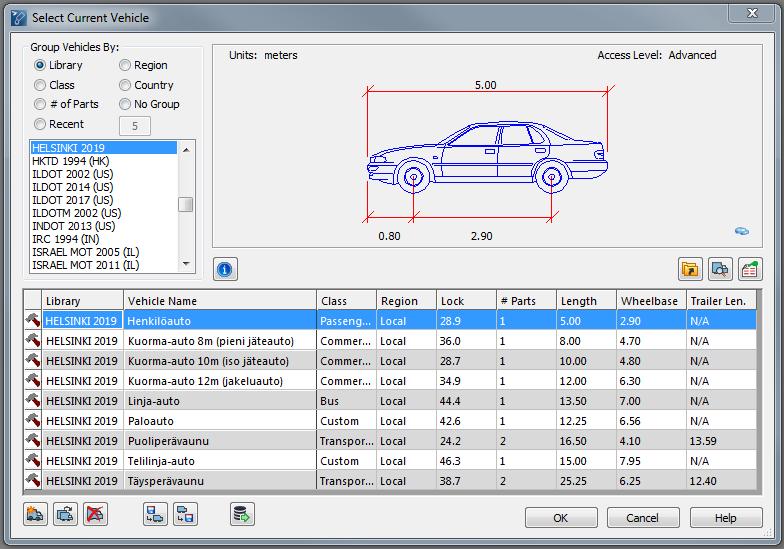This screenshot has width=784, height=549.
Task: Click the recent count input field
Action: point(134,126)
